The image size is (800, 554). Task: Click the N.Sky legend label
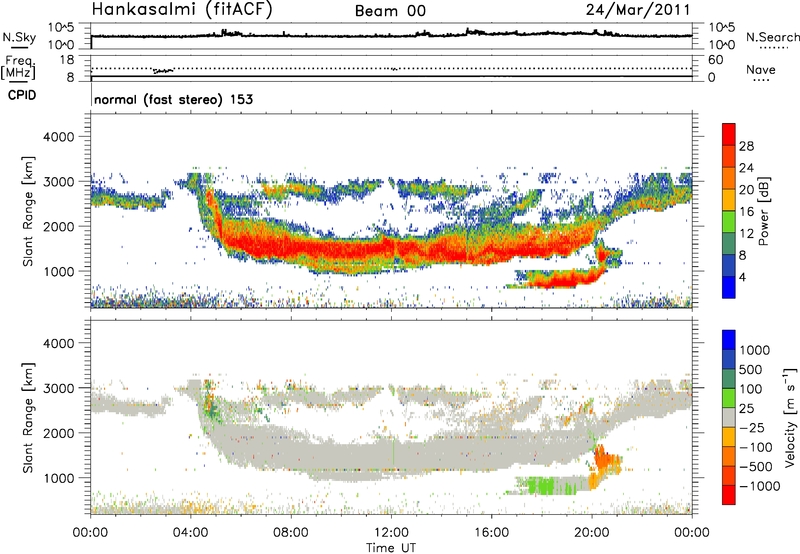point(19,37)
